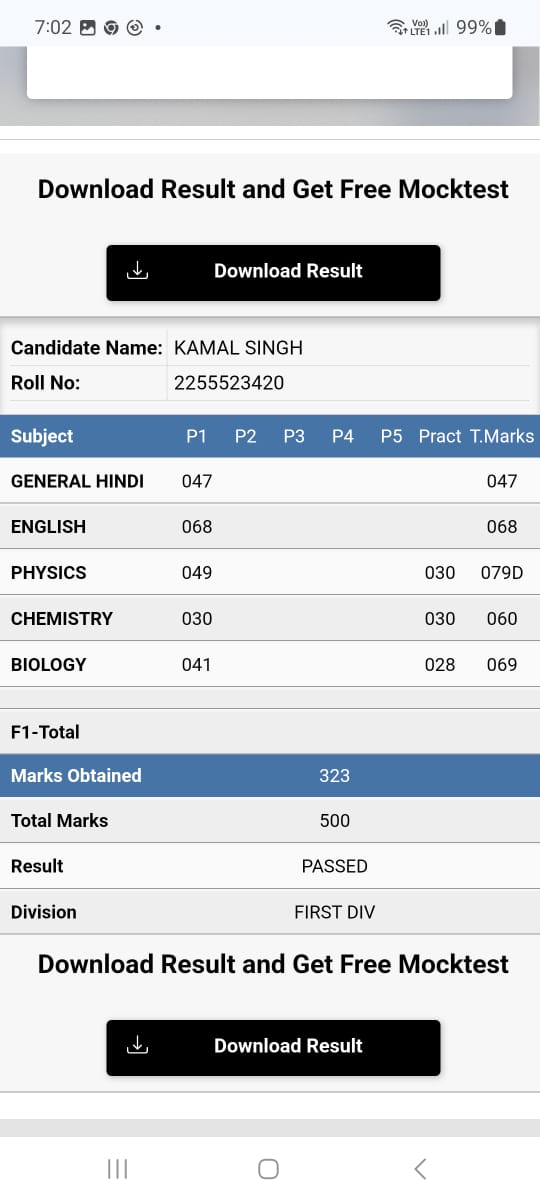
Task: Tap the T.Marks column header
Action: tap(502, 436)
